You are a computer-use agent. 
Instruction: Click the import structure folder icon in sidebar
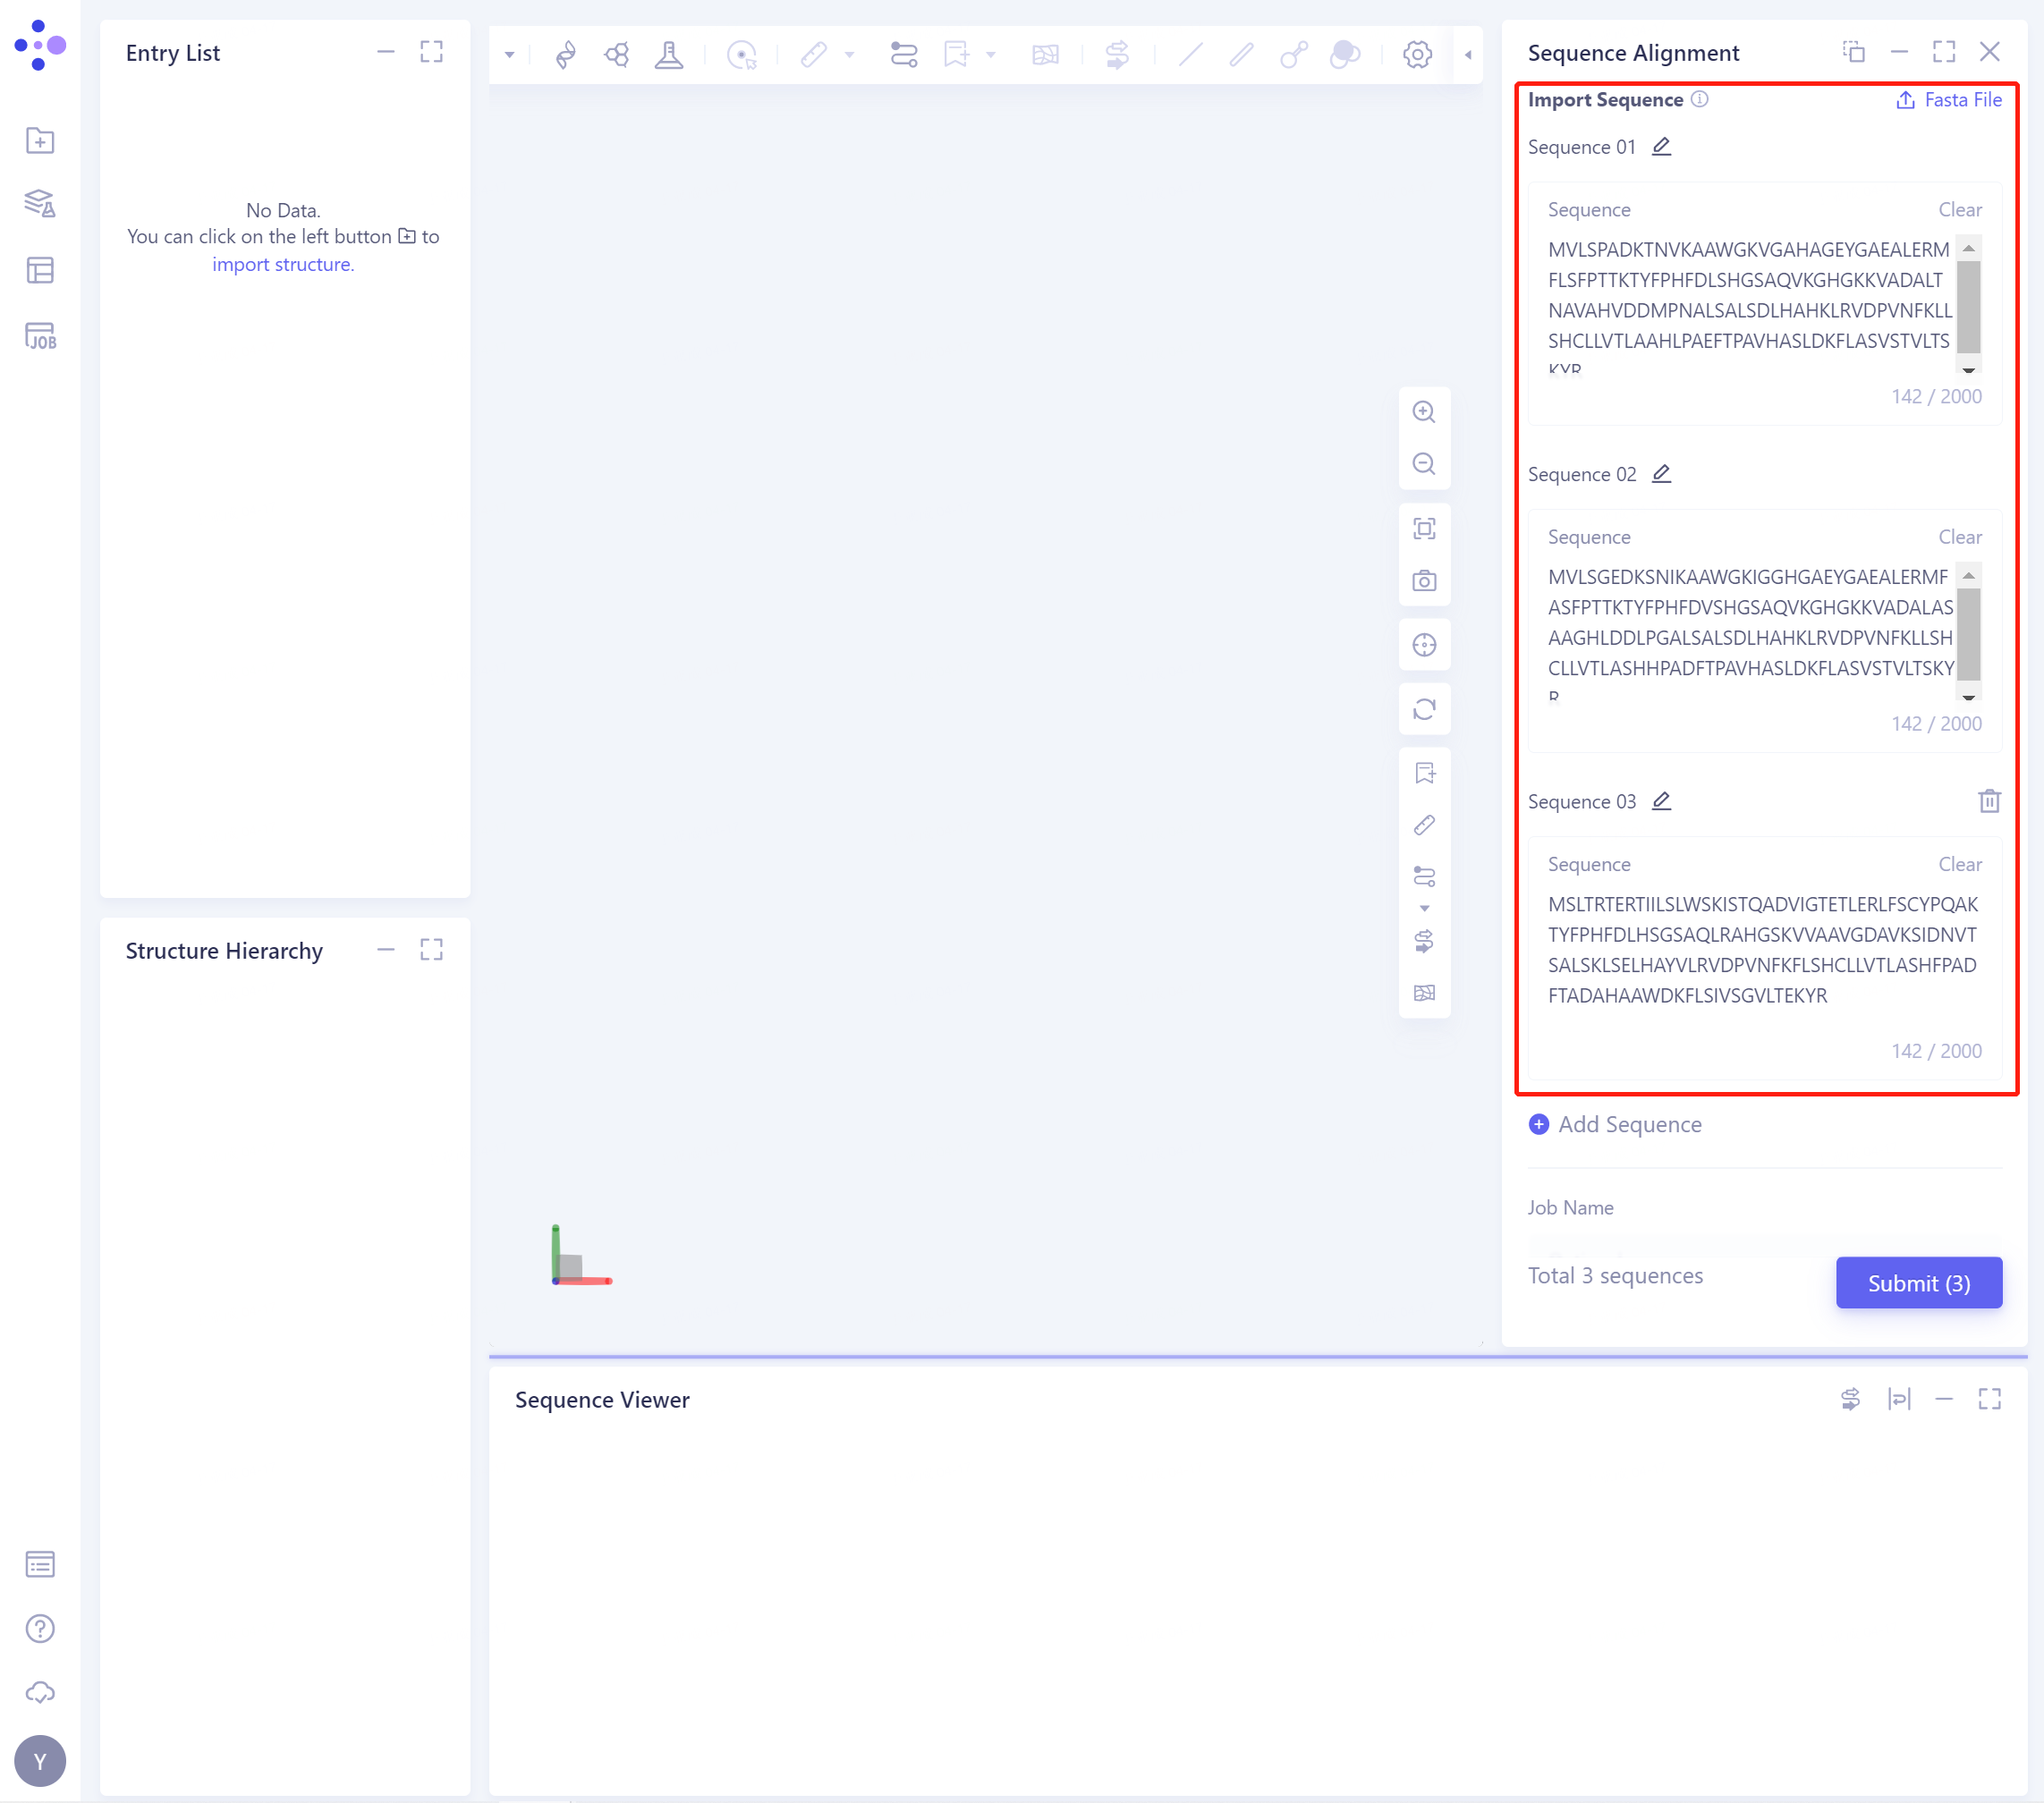[40, 141]
